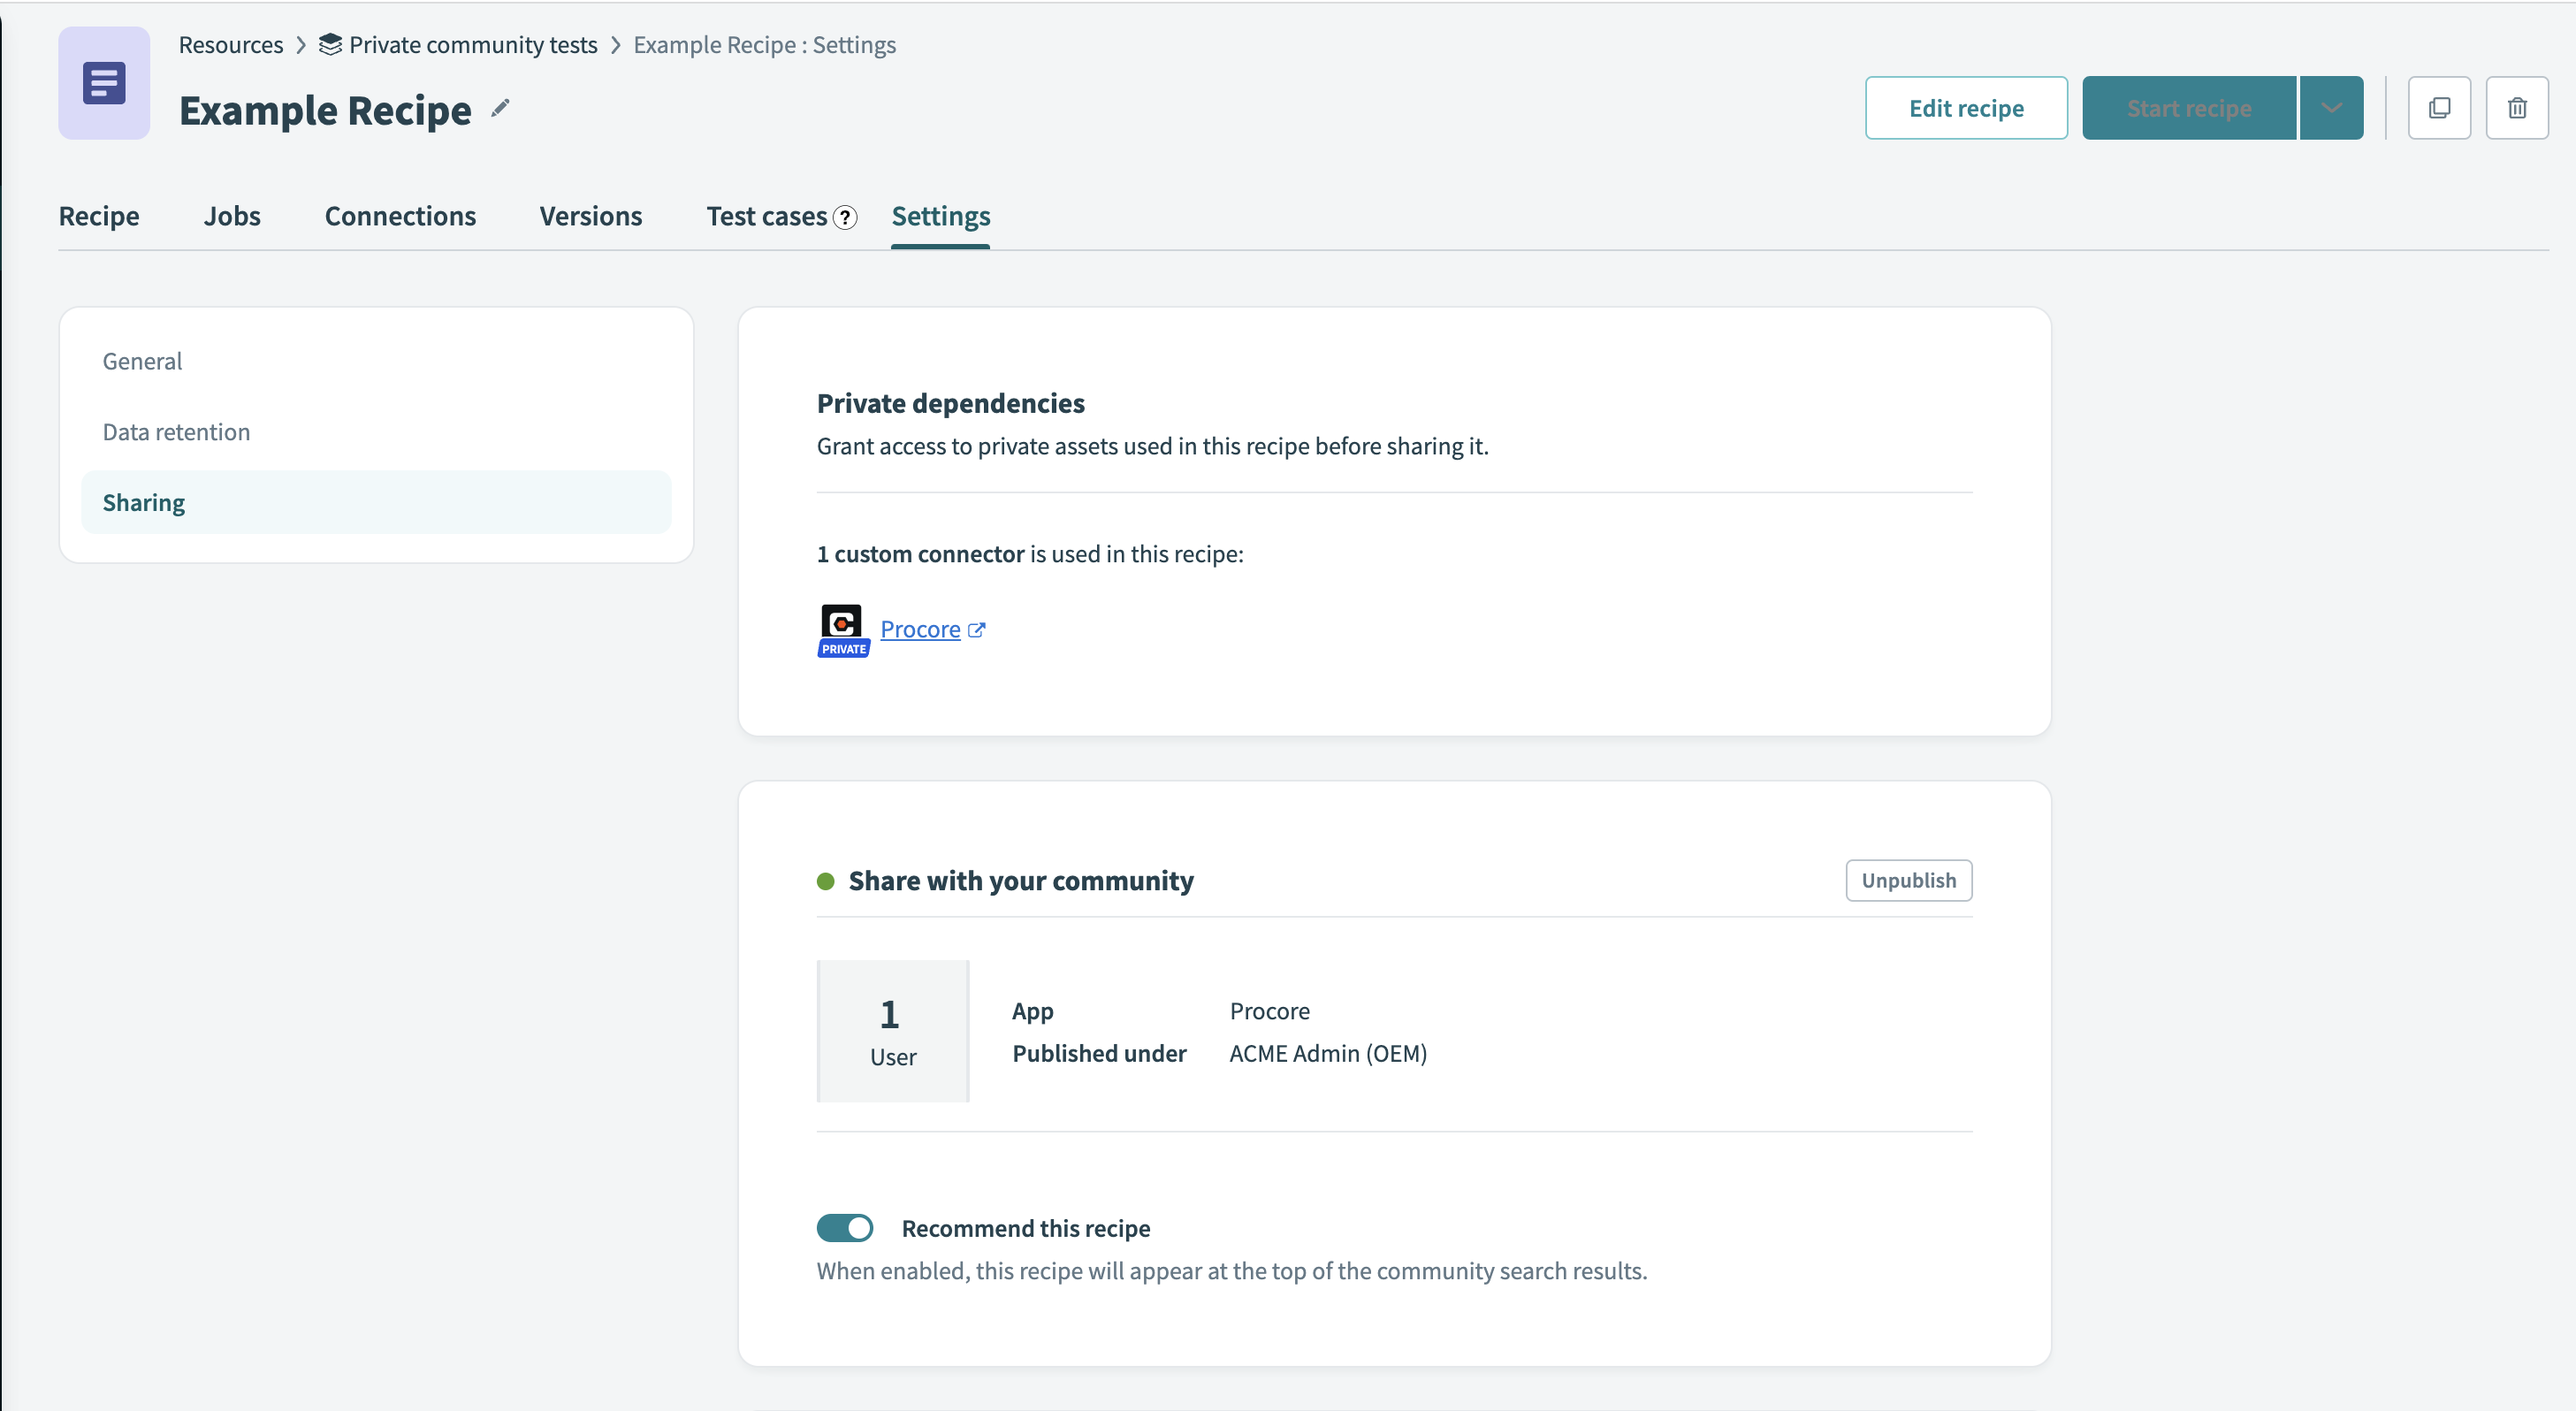The image size is (2576, 1411).
Task: Open the Test cases help question icon
Action: [x=845, y=217]
